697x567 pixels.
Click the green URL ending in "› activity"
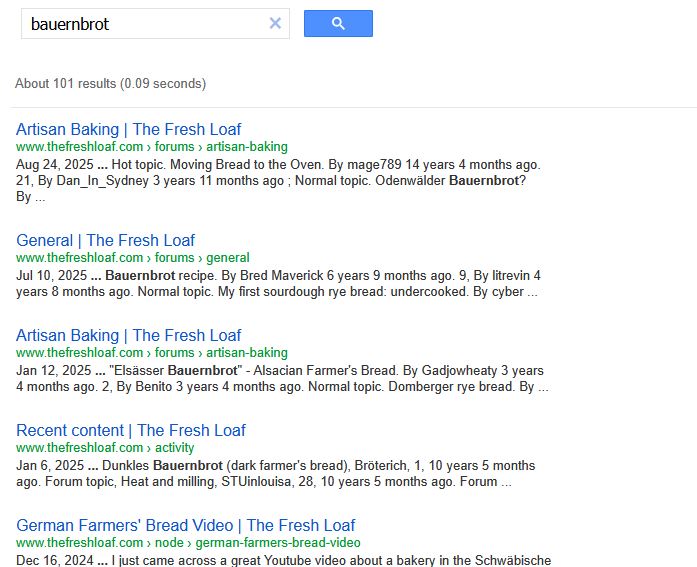coord(105,447)
